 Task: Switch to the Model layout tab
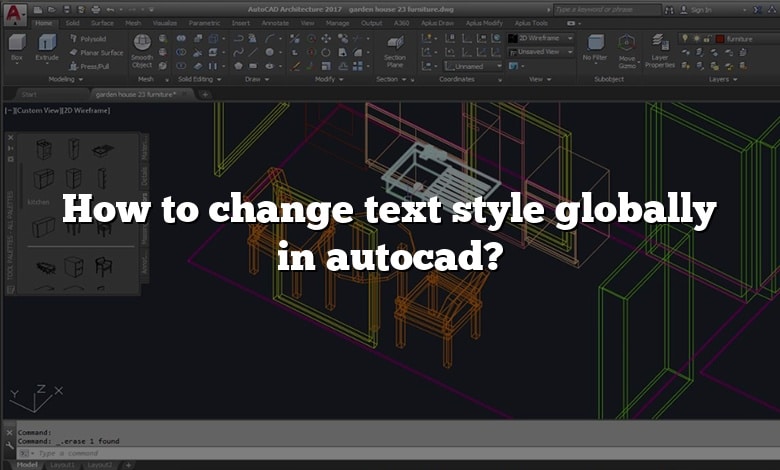27,465
